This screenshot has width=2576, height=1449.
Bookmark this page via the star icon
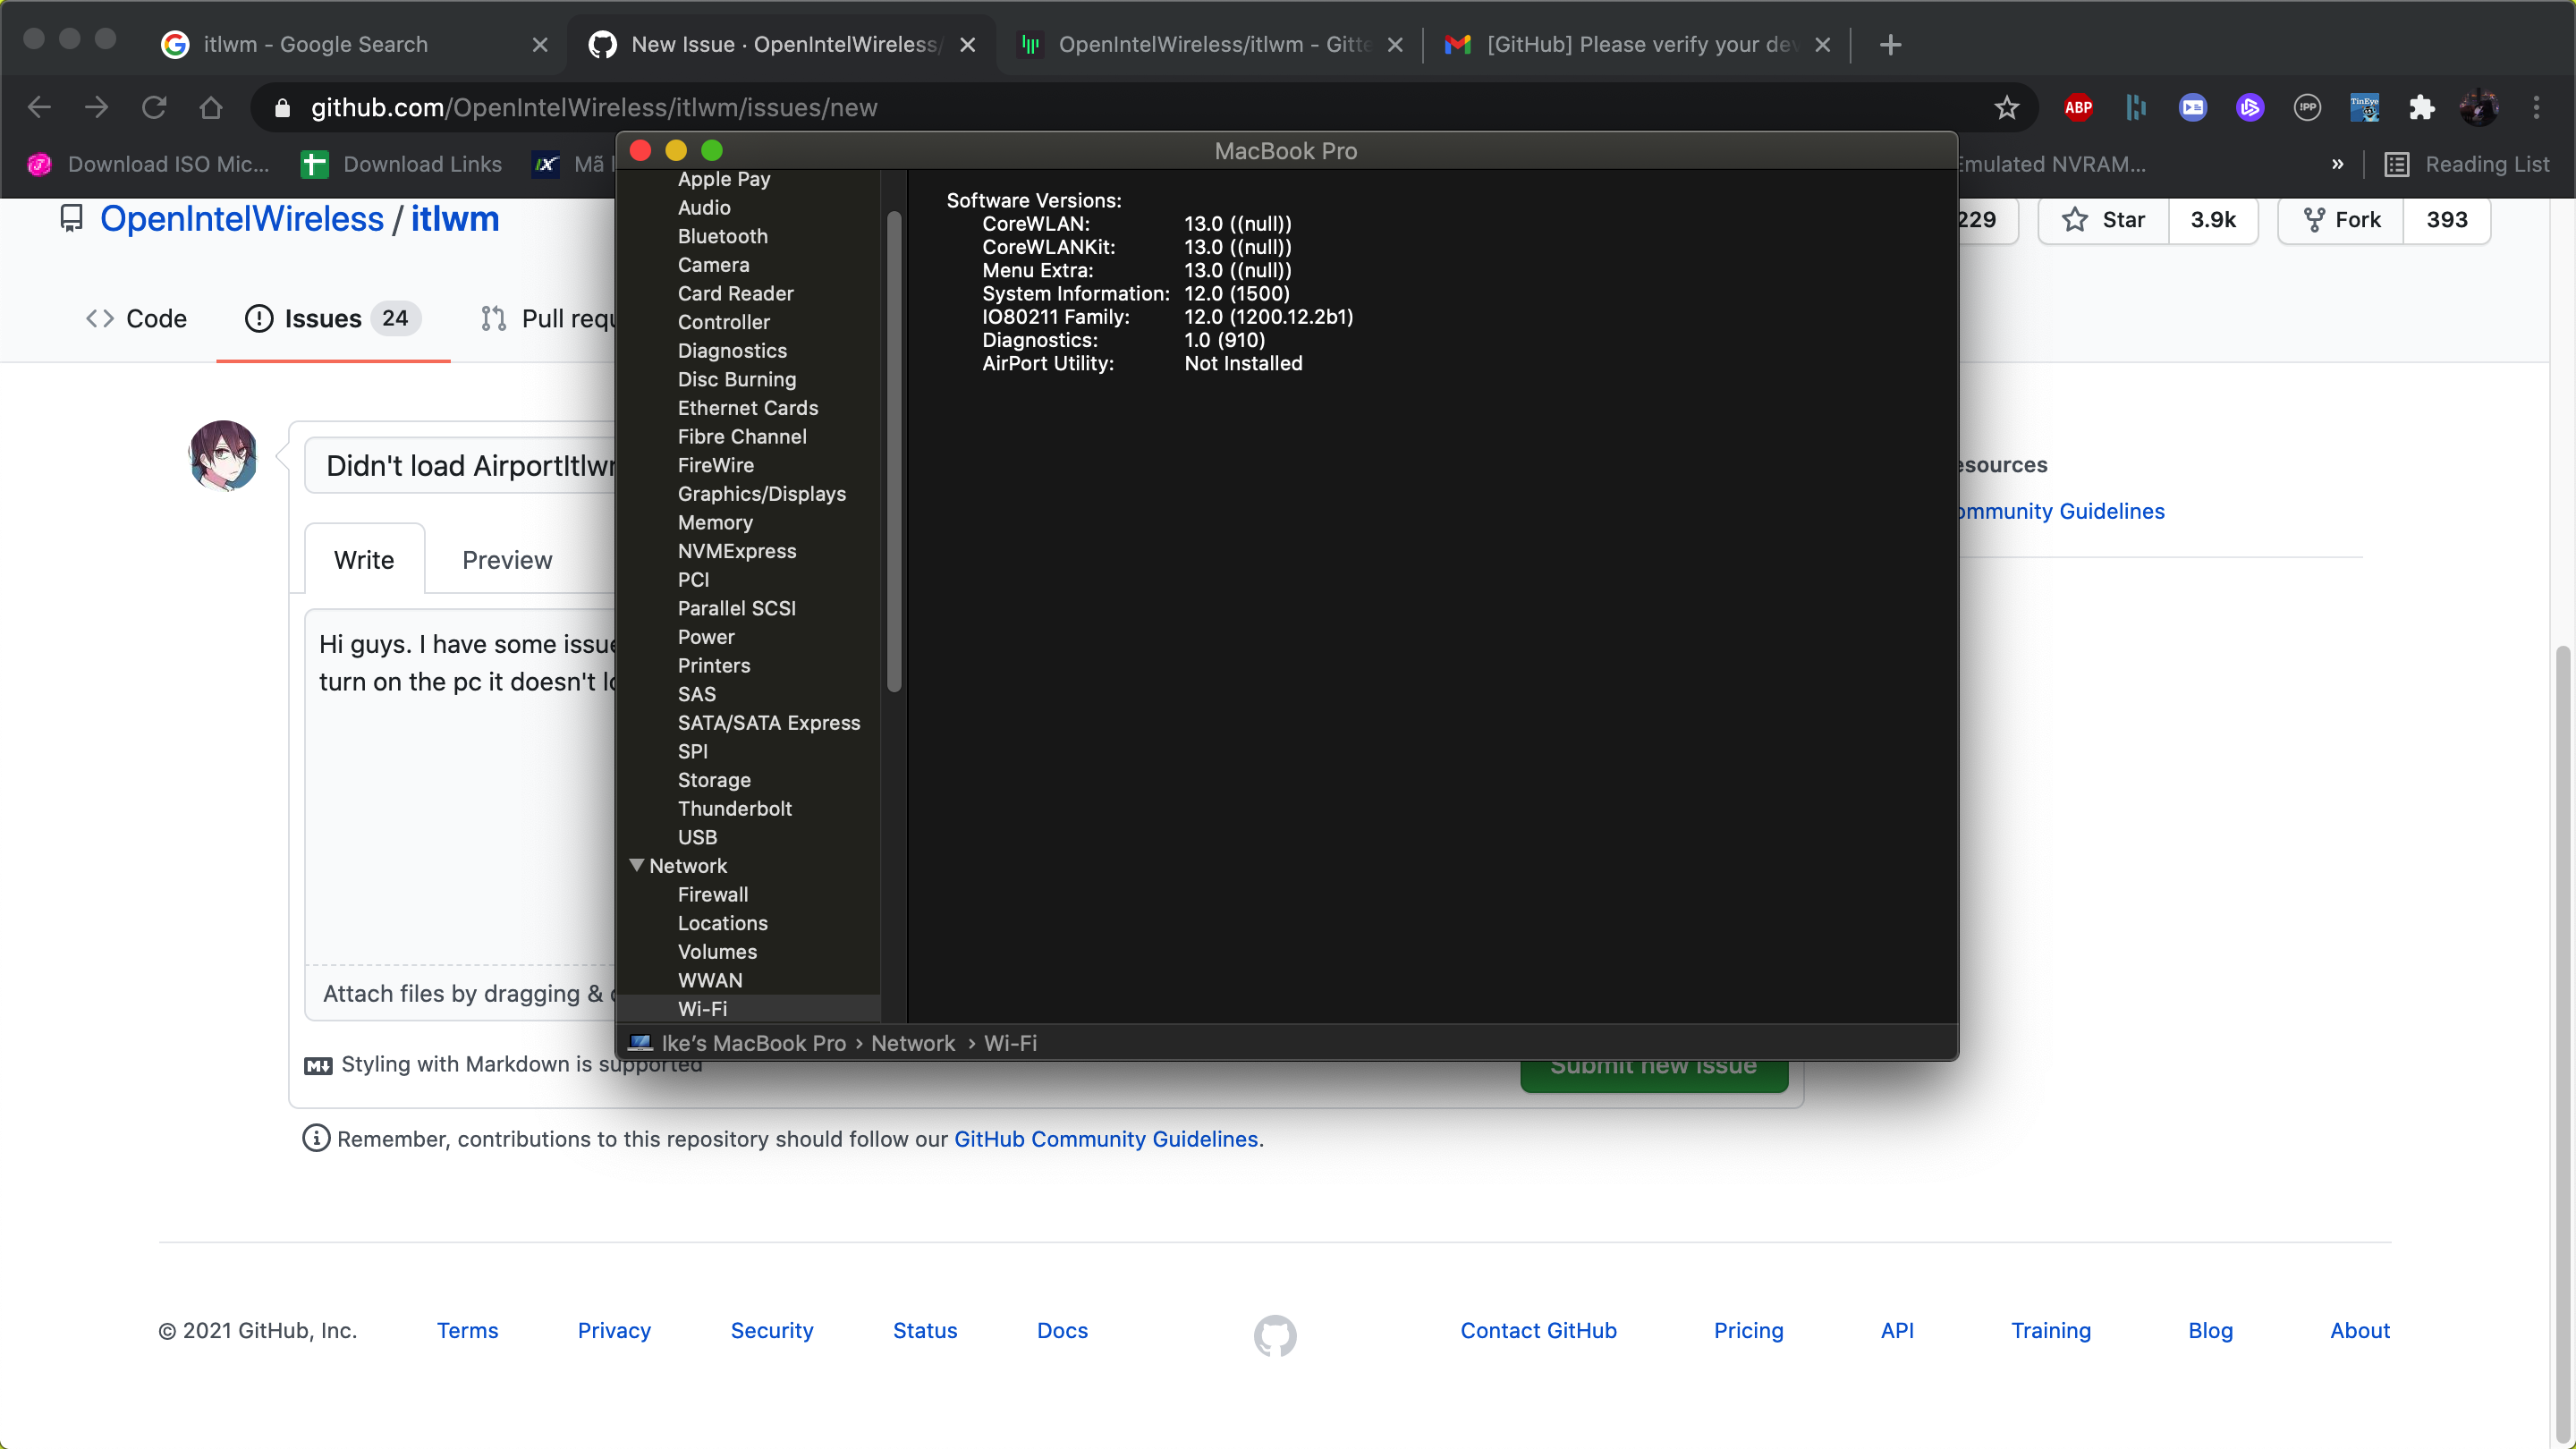click(x=2008, y=108)
